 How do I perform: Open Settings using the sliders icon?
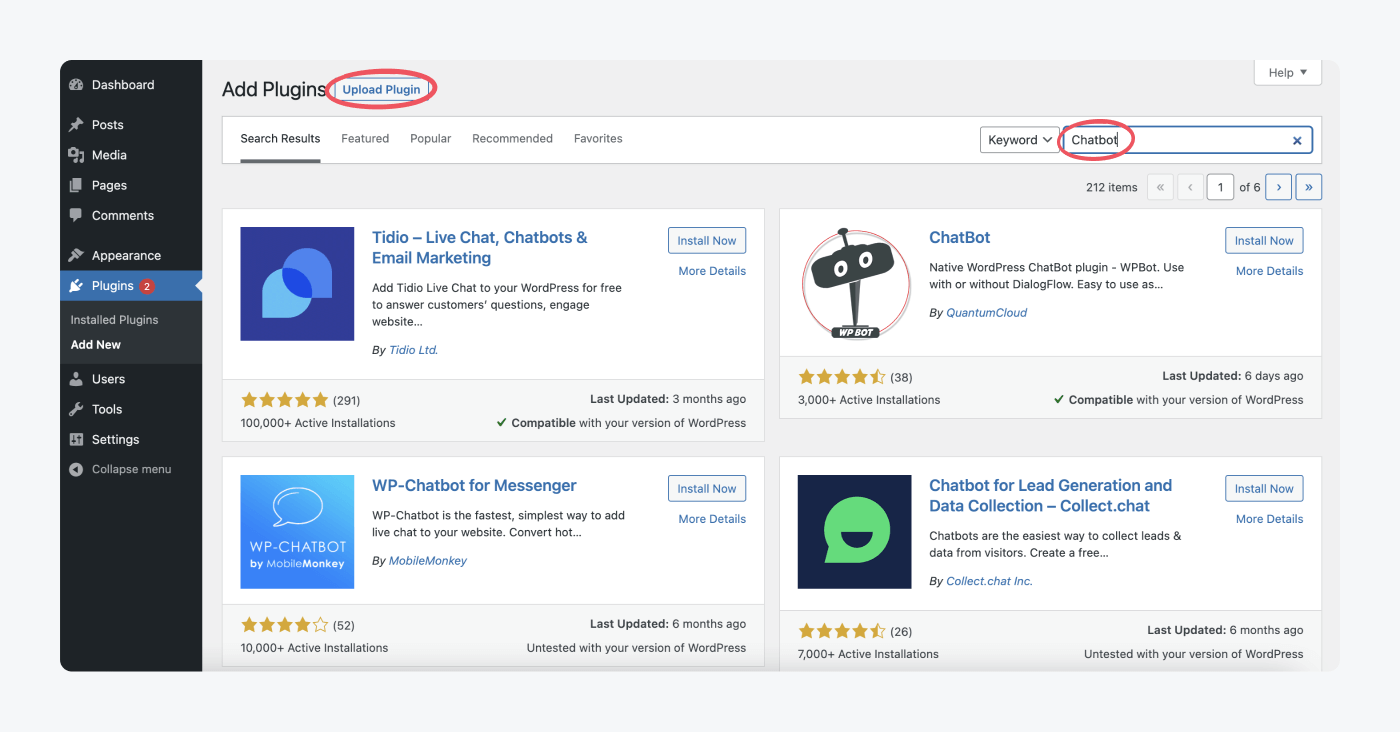pyautogui.click(x=78, y=439)
